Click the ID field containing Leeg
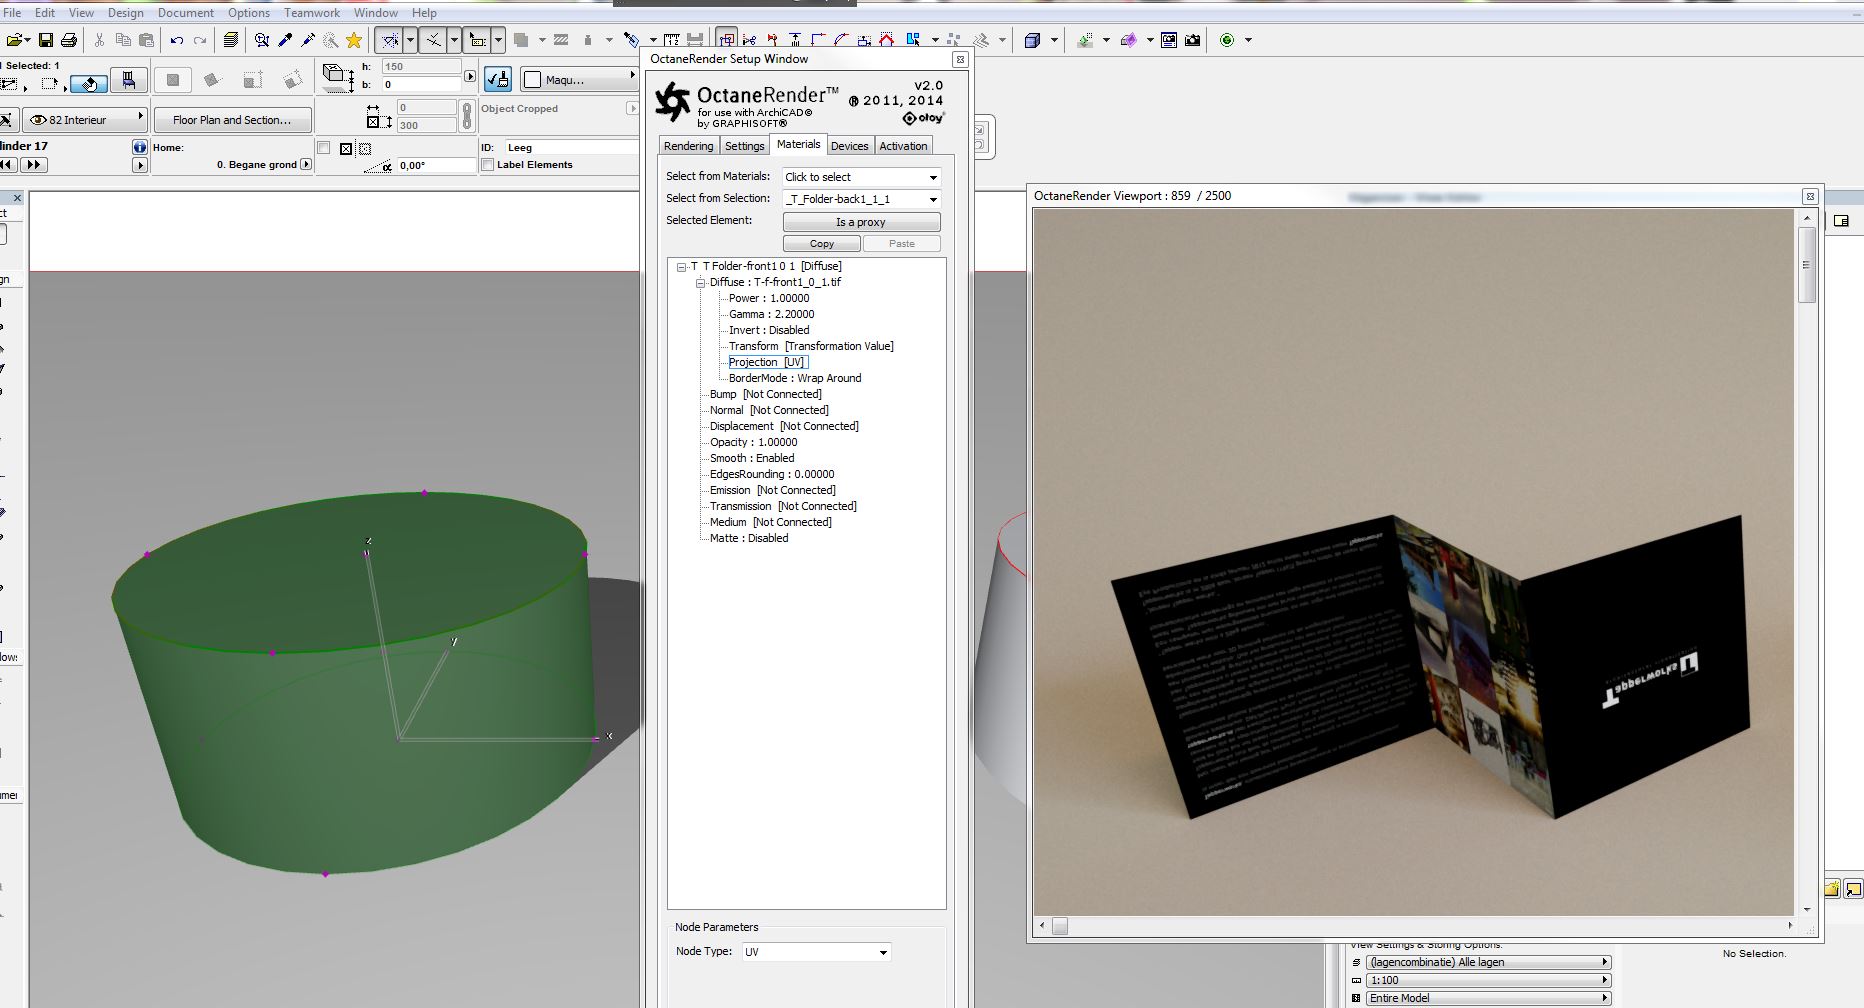 pyautogui.click(x=571, y=147)
